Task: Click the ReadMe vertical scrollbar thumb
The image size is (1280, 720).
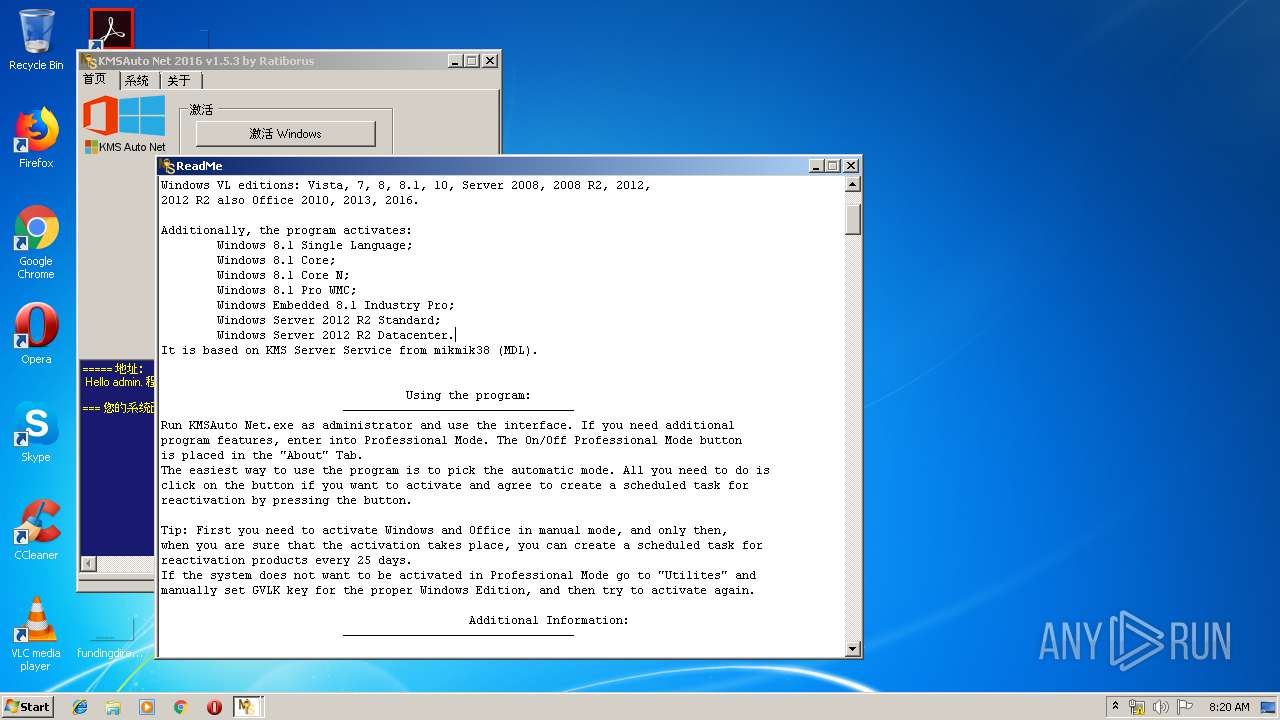Action: click(853, 220)
